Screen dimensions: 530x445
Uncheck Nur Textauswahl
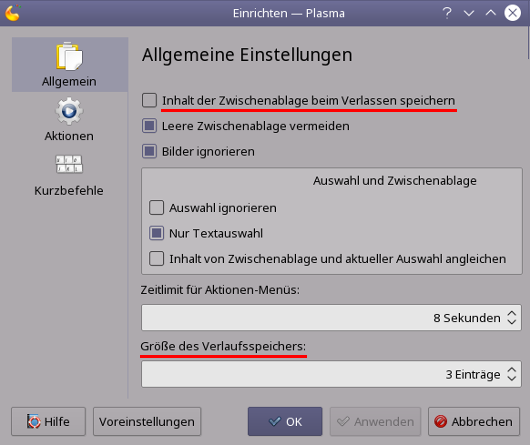coord(156,233)
